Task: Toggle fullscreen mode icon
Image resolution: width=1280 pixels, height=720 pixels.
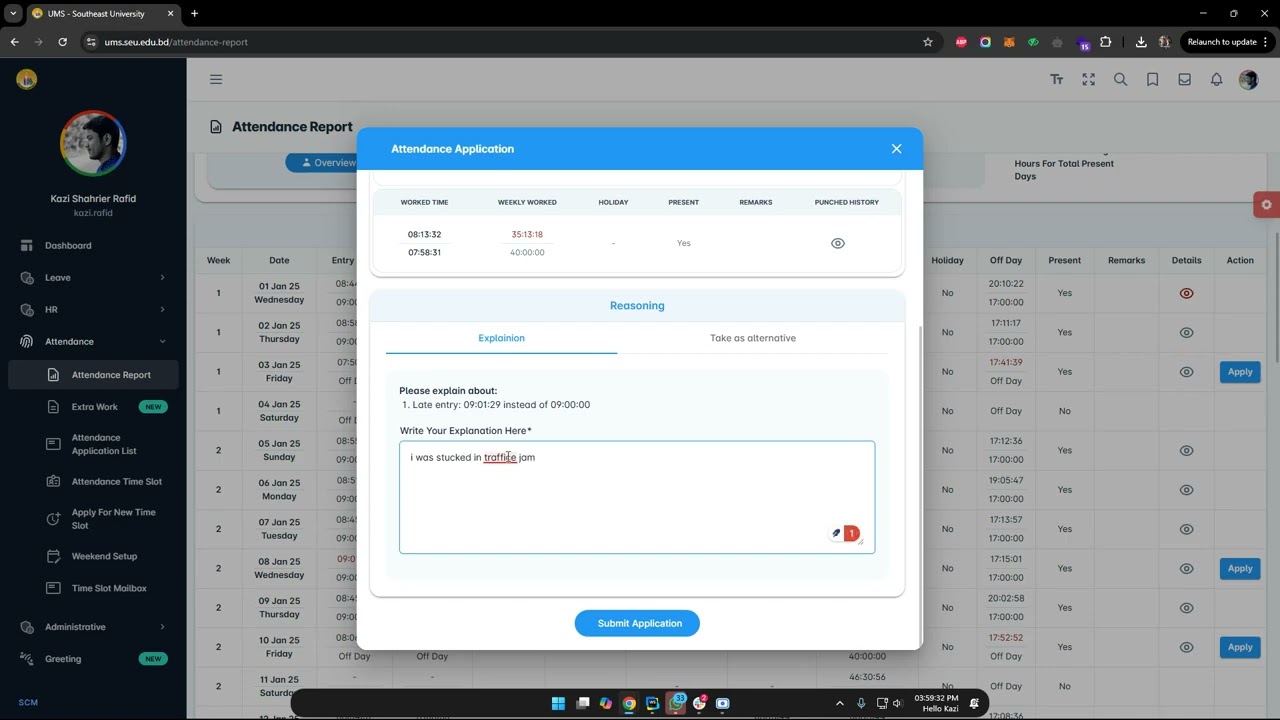Action: [1088, 79]
